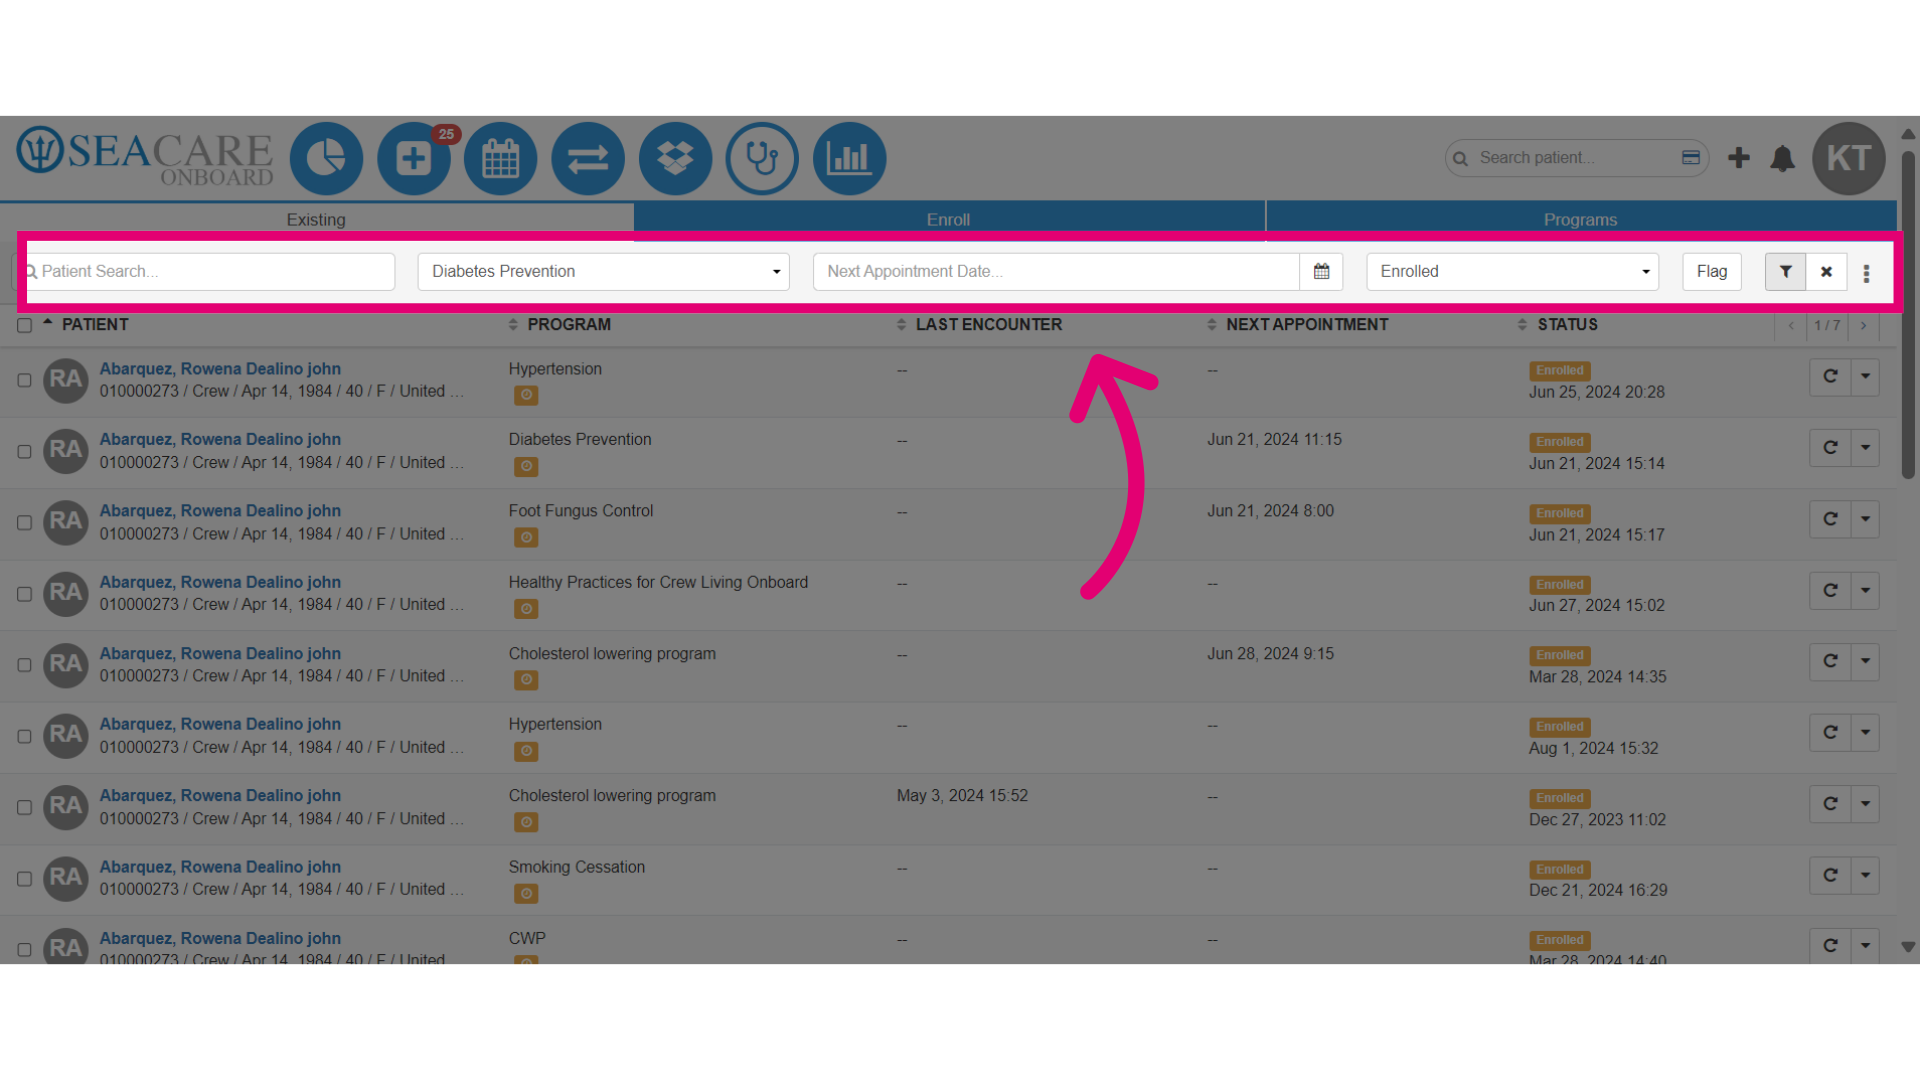Clear filters with the X icon
Viewport: 1920px width, 1080px height.
tap(1826, 271)
